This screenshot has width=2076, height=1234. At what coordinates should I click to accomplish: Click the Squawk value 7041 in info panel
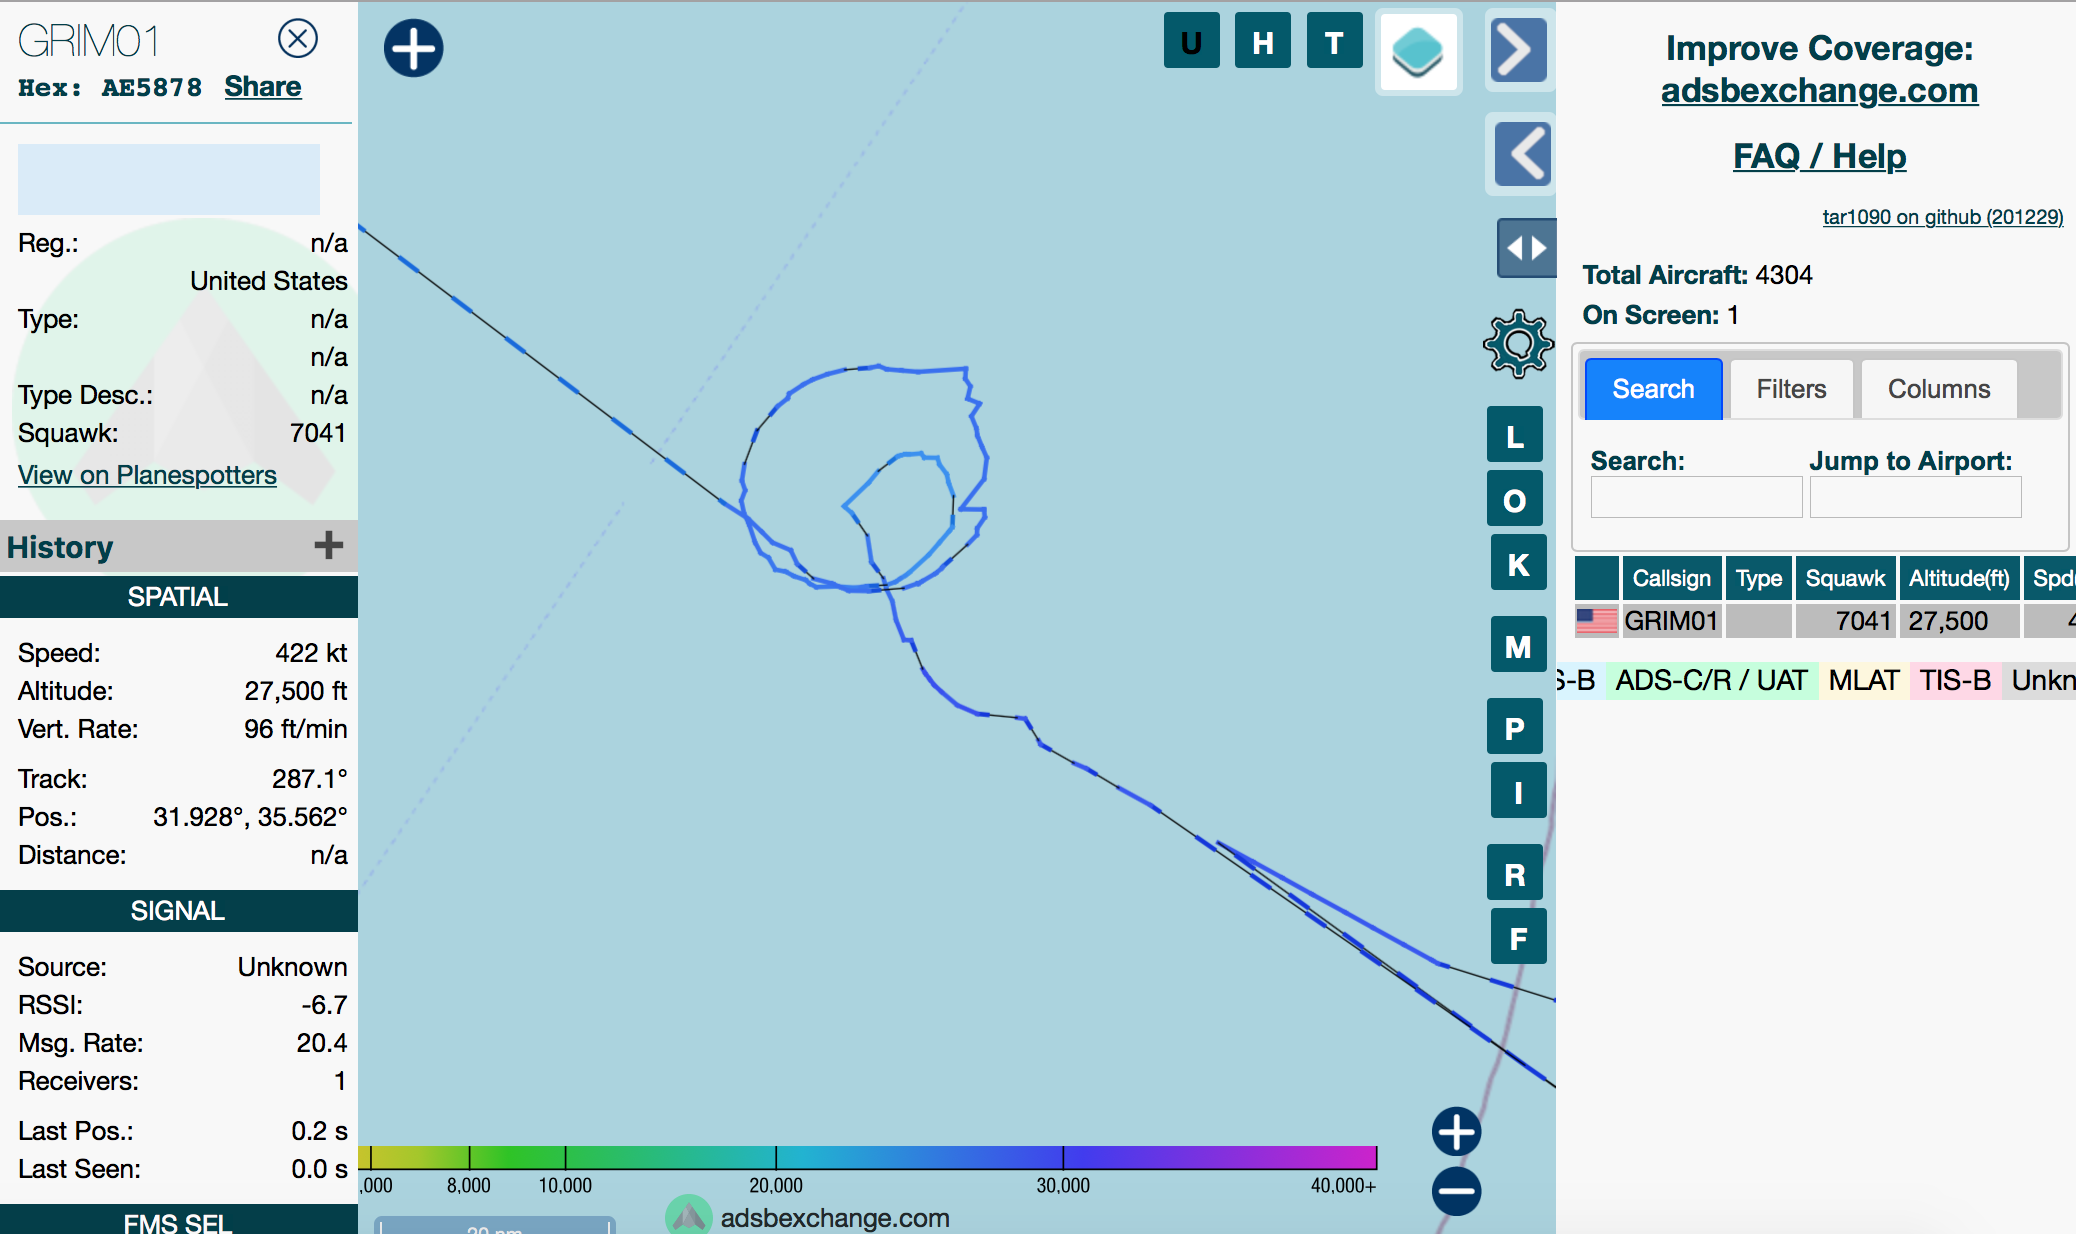coord(317,433)
